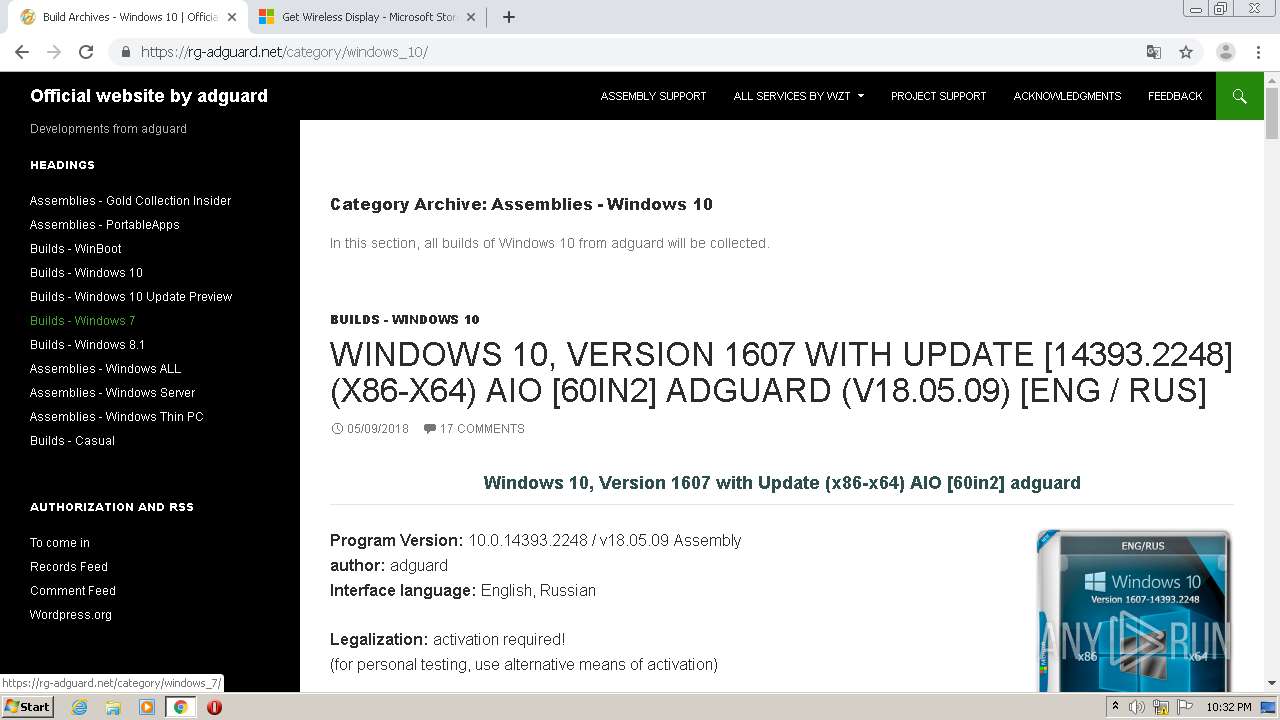The height and width of the screenshot is (720, 1280).
Task: Open Chrome's three-dot menu
Action: click(x=1259, y=52)
